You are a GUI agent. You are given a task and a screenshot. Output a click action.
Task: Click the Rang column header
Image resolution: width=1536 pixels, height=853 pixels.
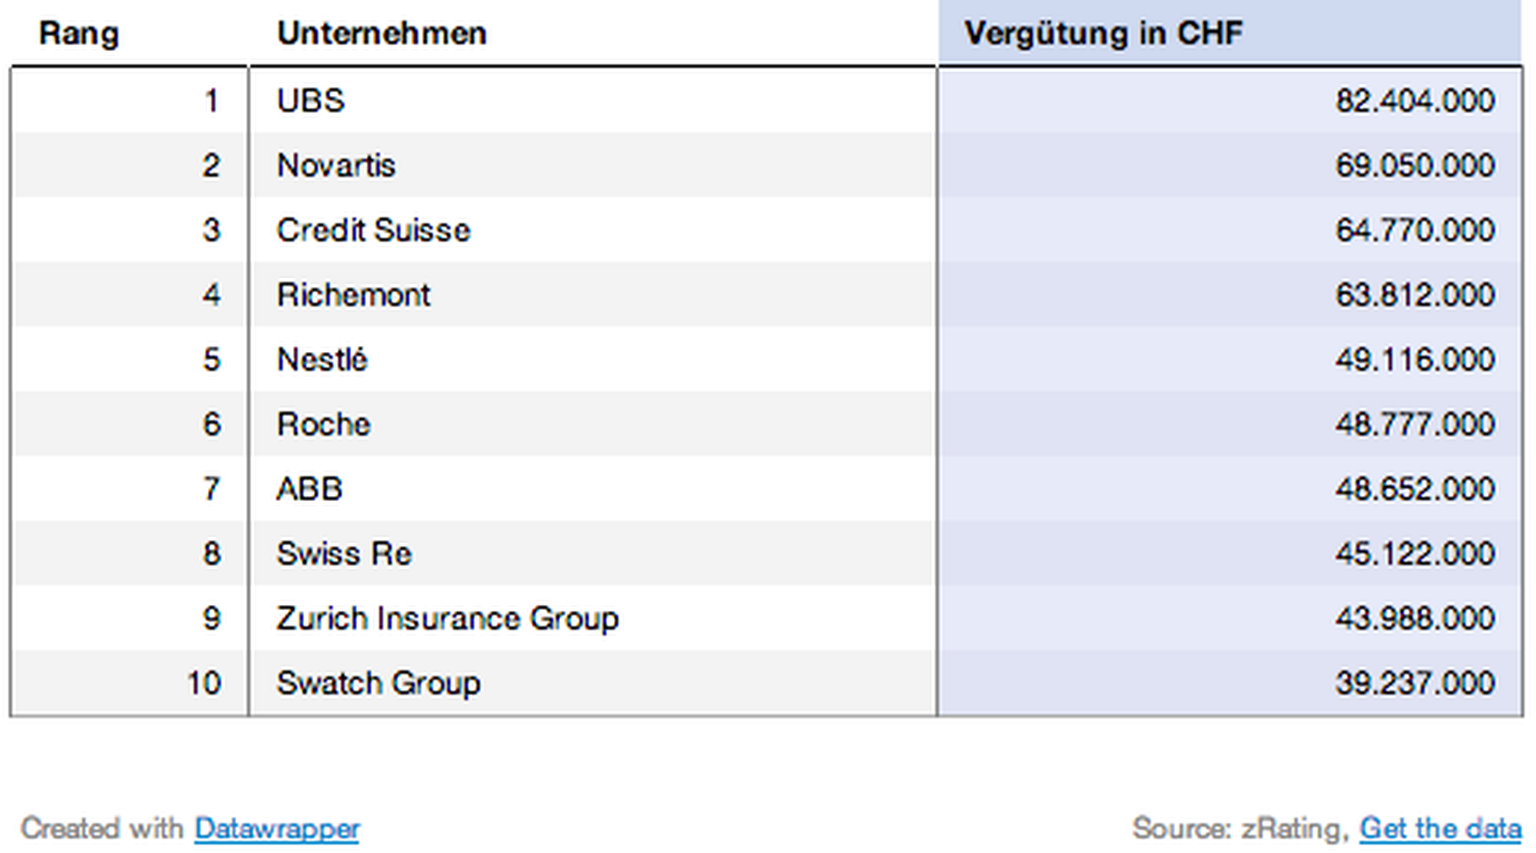pos(79,34)
